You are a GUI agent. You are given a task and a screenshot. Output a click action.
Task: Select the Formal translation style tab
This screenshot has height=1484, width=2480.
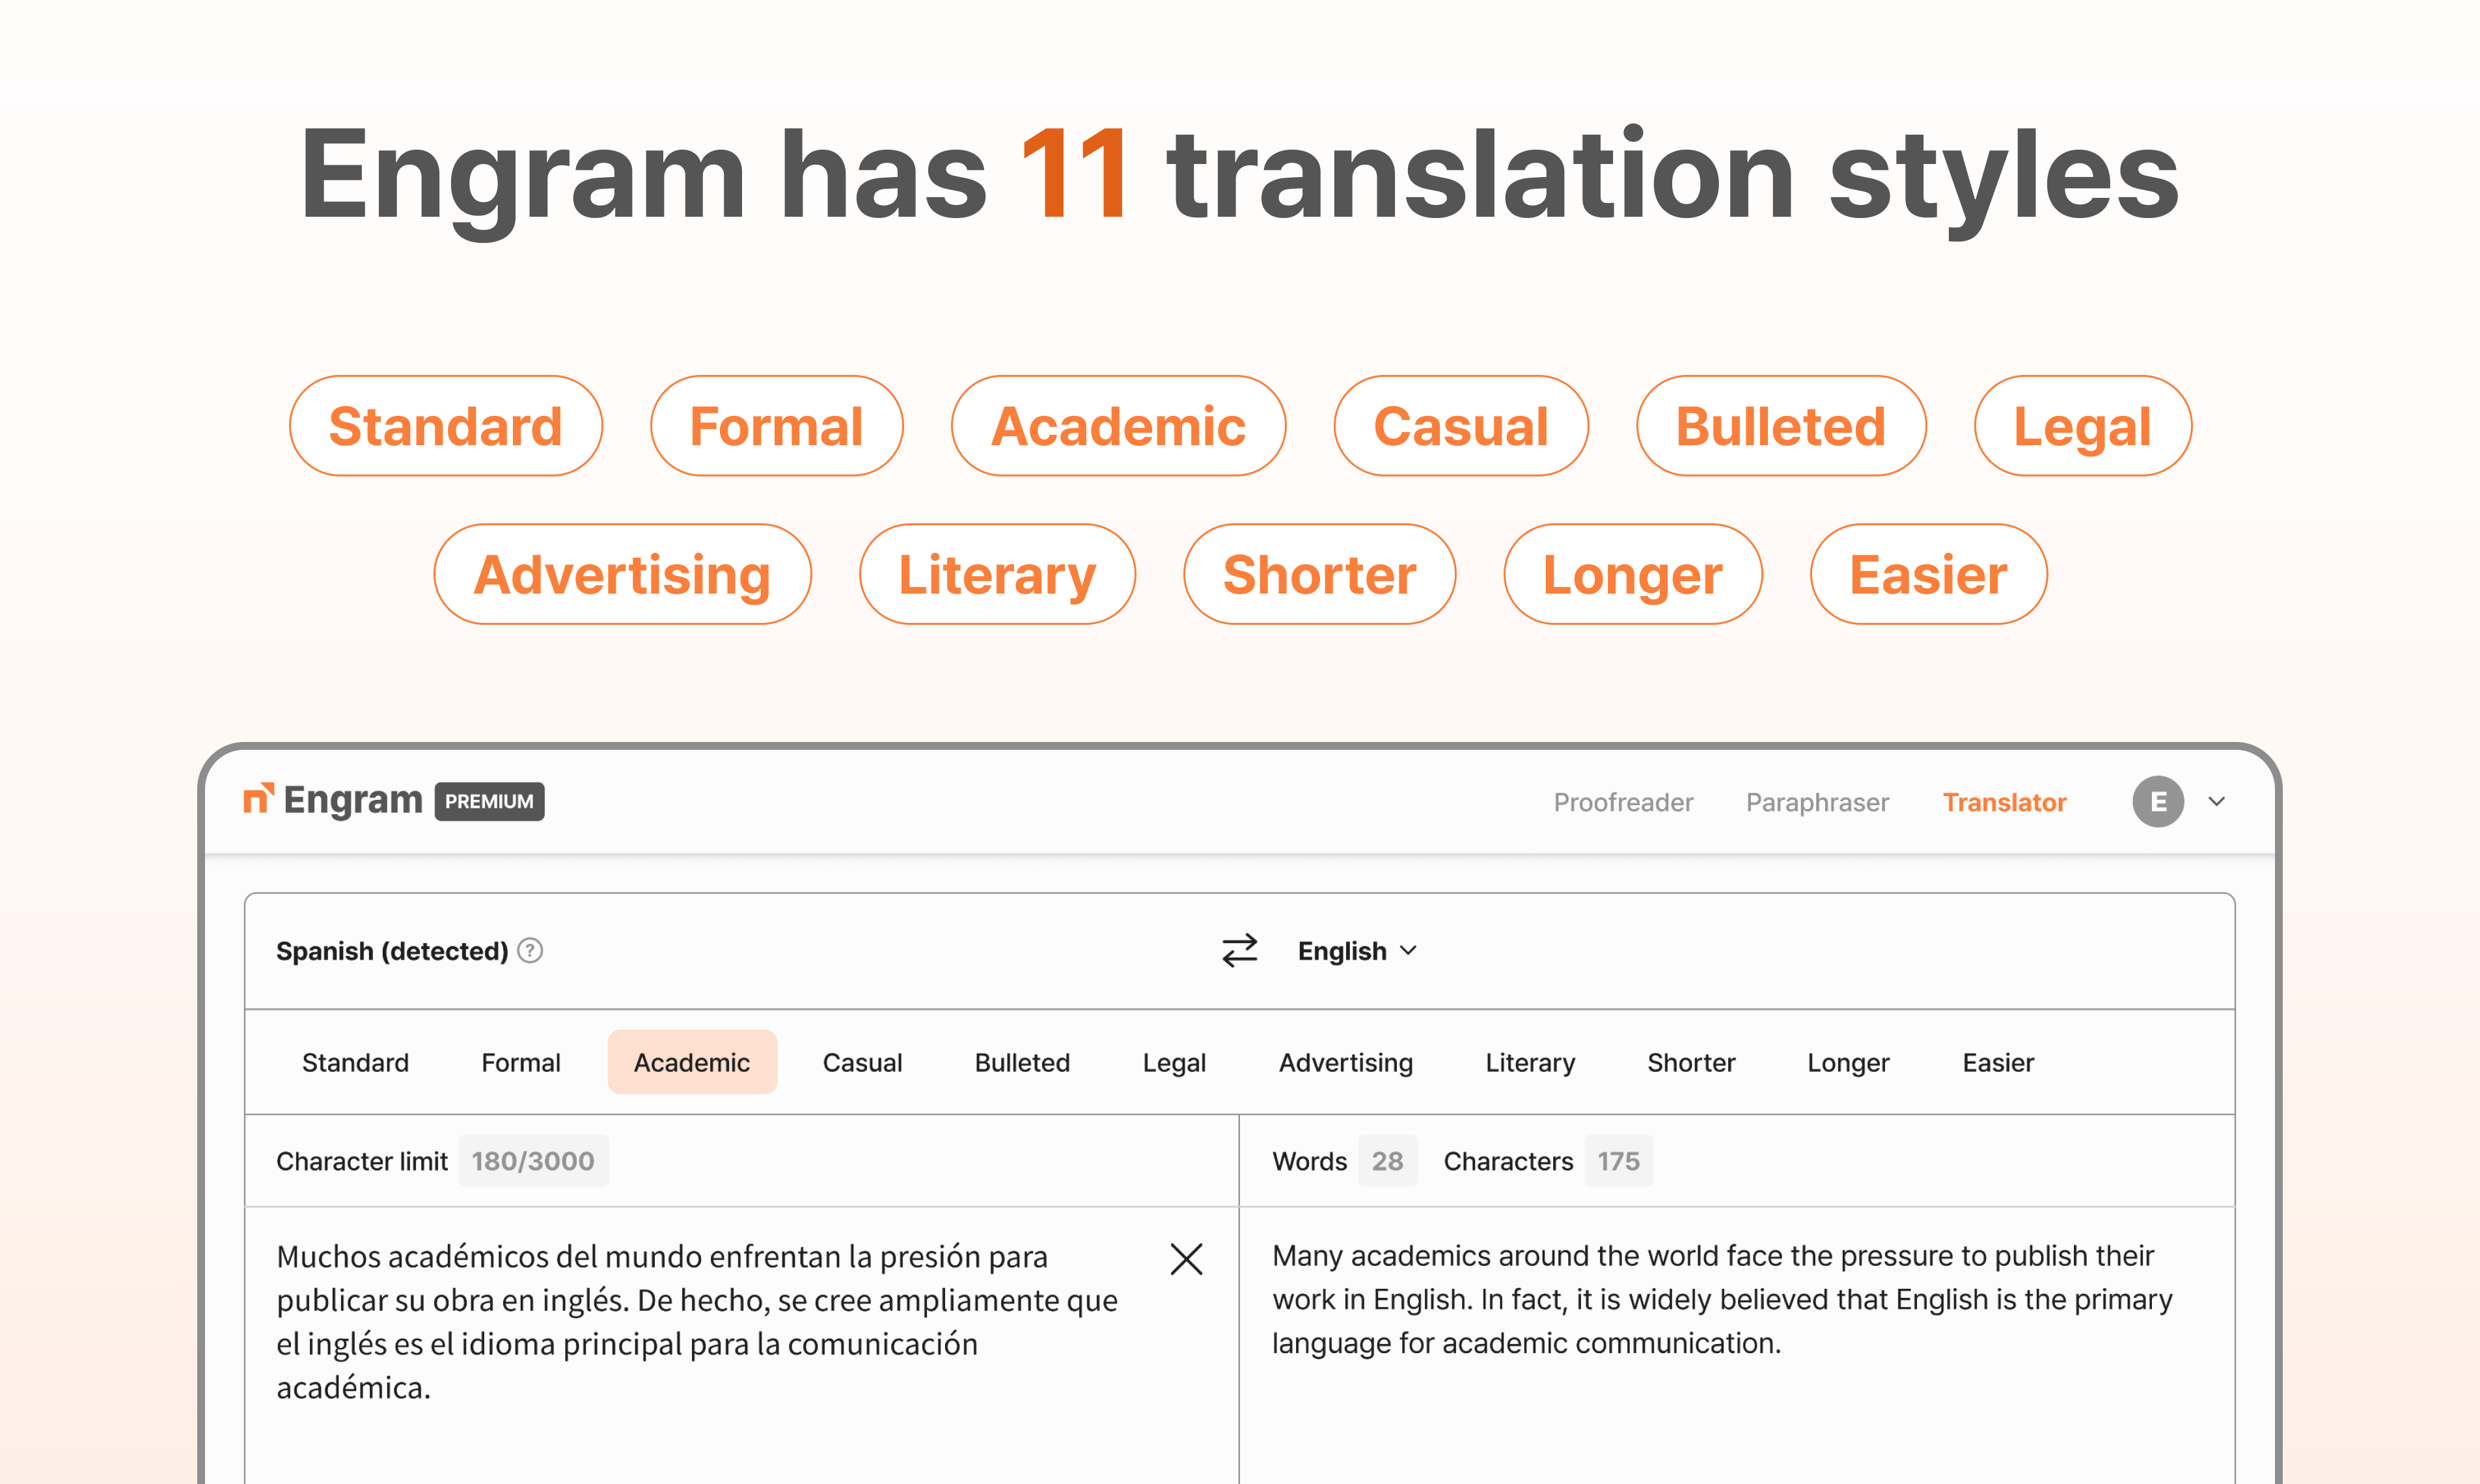520,1062
